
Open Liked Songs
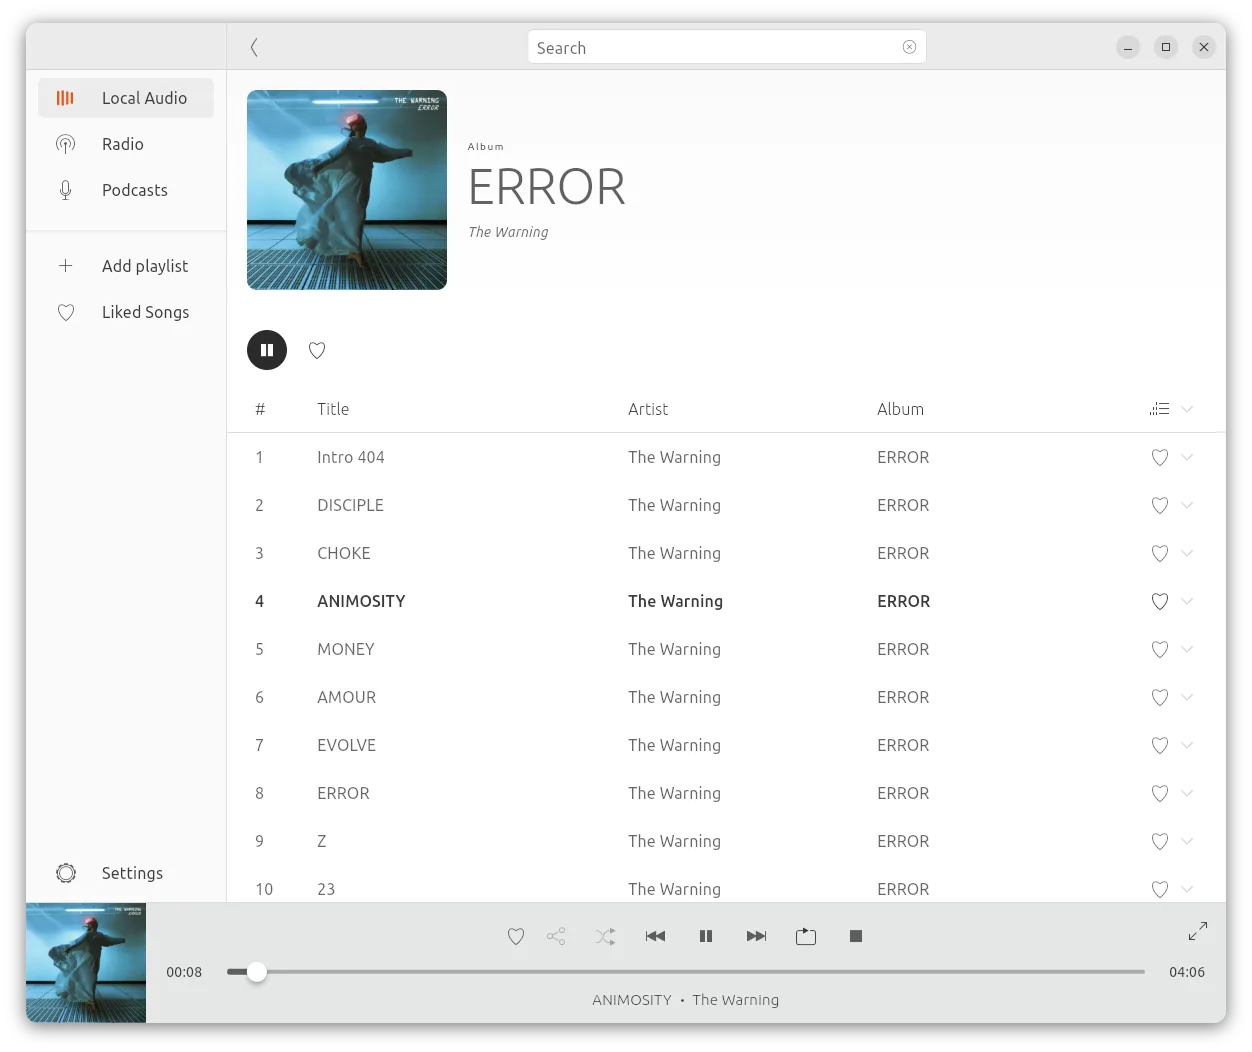[x=145, y=312]
